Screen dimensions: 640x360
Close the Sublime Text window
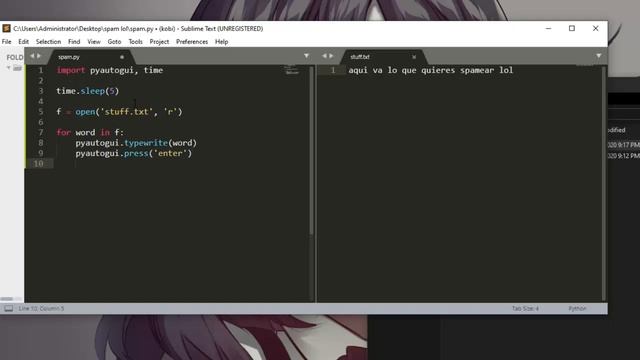click(x=596, y=29)
